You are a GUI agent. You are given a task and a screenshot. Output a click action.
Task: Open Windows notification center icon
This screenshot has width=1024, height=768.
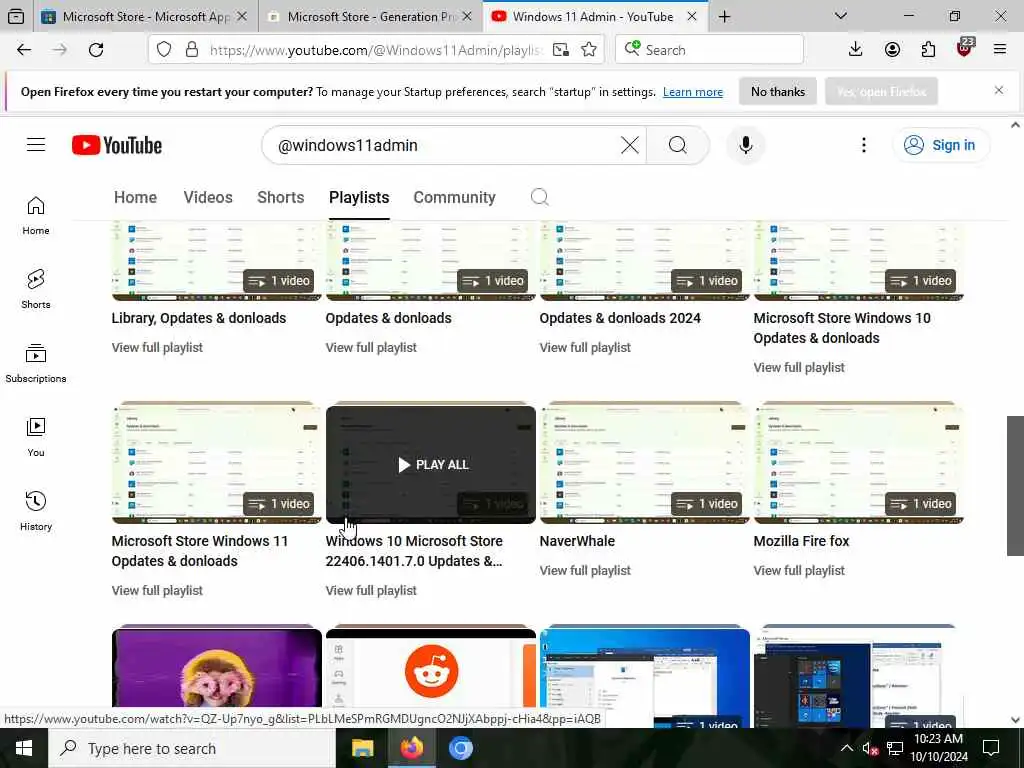(x=991, y=748)
